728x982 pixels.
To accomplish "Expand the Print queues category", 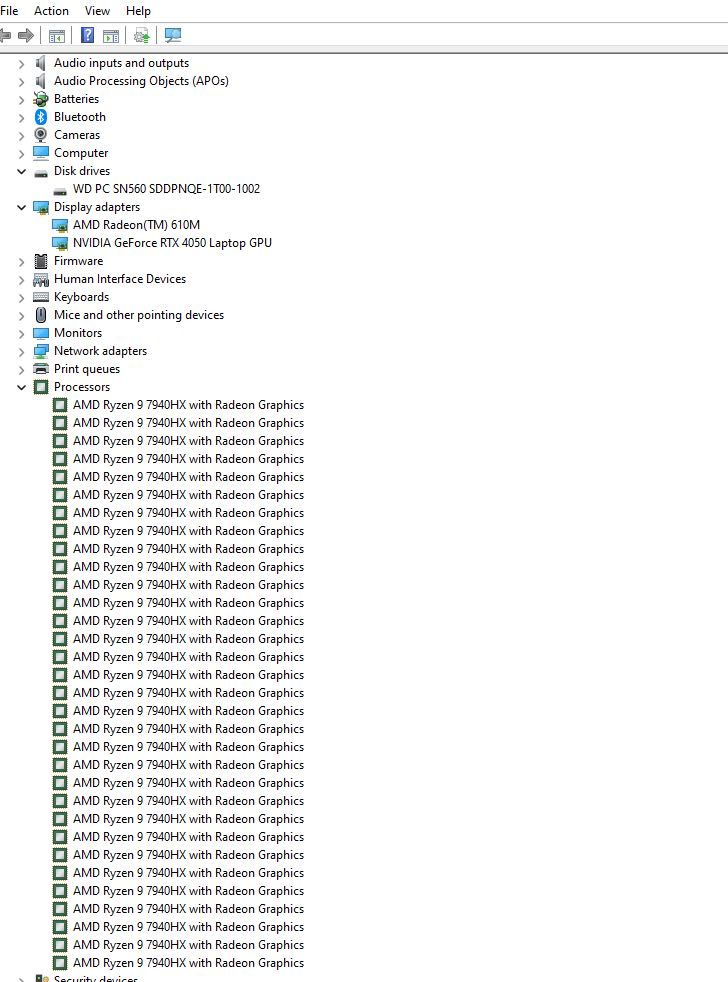I will [21, 370].
